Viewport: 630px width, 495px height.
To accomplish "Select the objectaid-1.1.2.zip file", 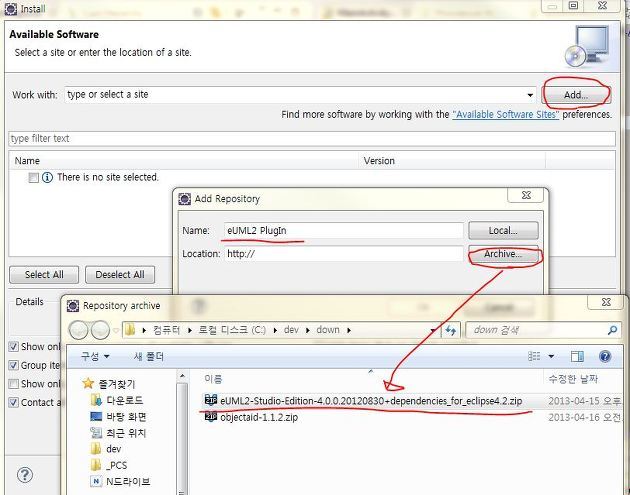I will pyautogui.click(x=259, y=417).
